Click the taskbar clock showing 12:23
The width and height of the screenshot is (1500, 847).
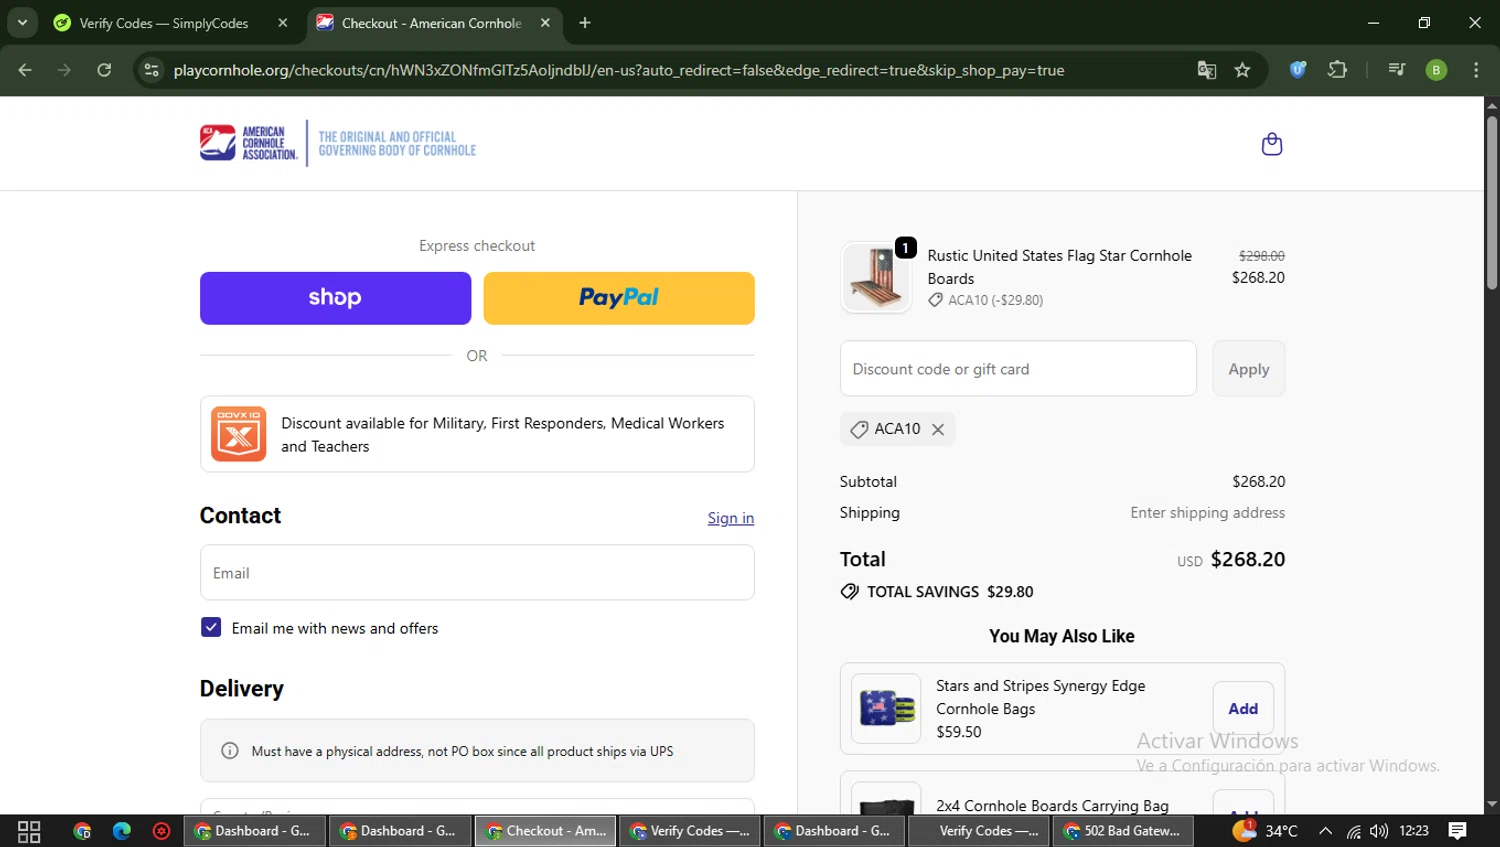pos(1414,831)
